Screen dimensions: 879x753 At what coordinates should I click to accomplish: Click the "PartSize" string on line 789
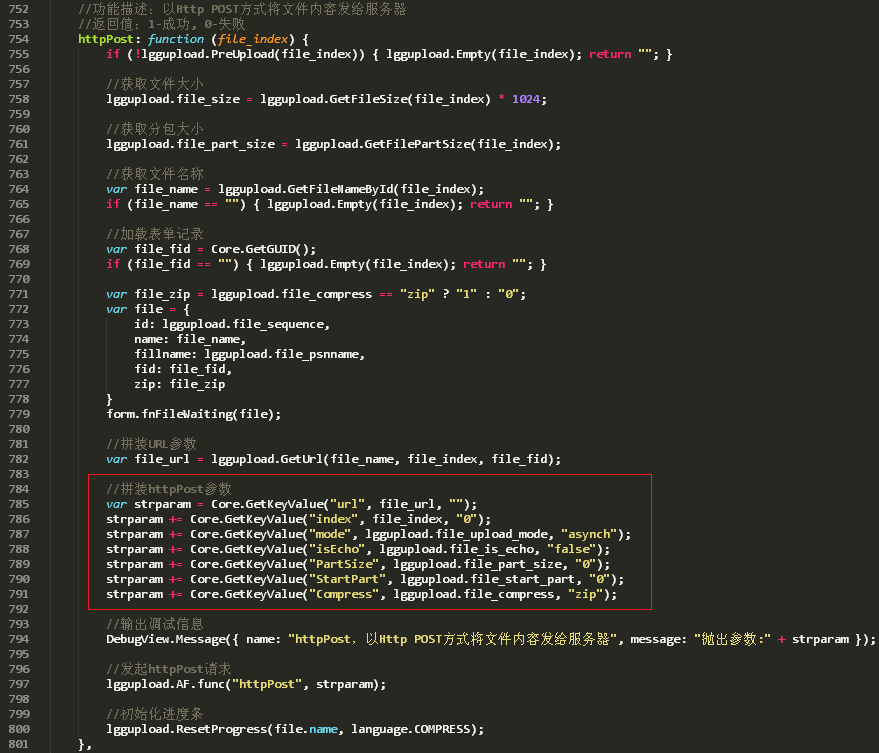point(344,564)
